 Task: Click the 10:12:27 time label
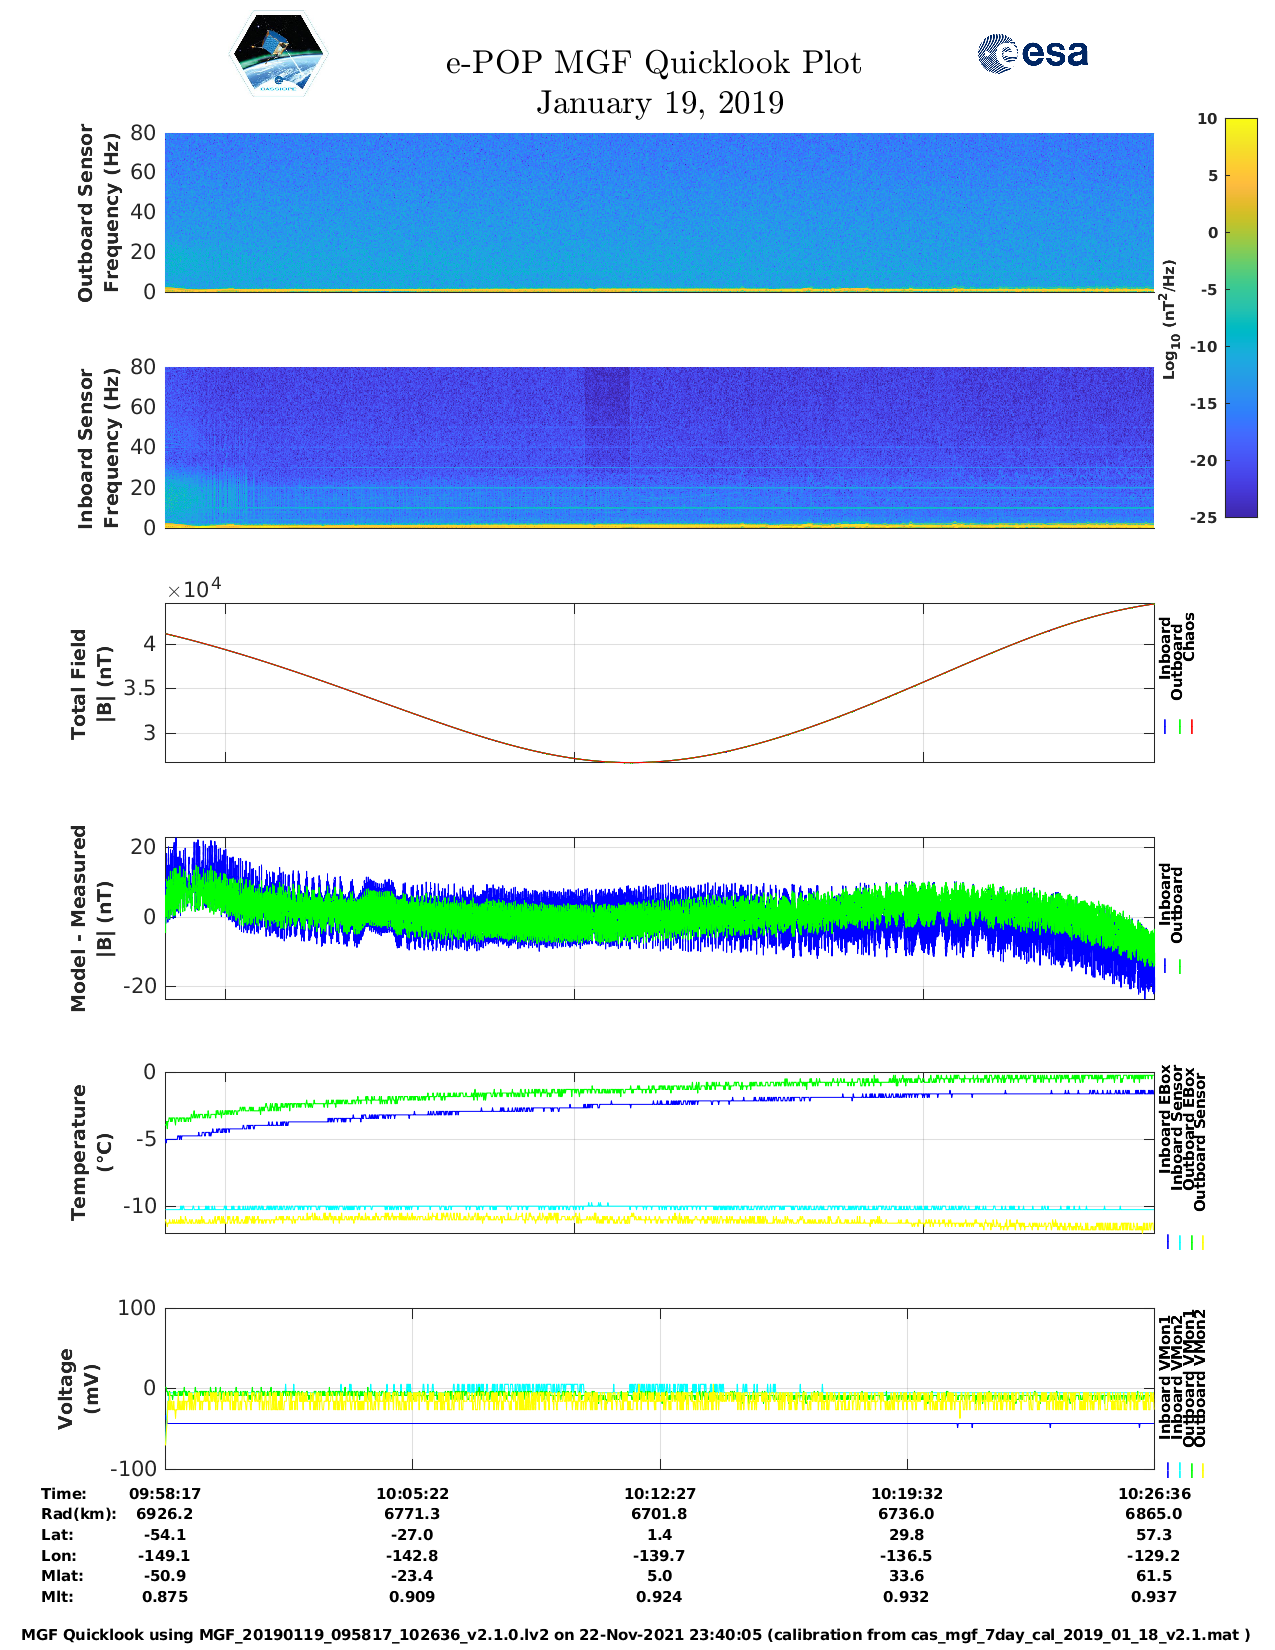pos(659,1493)
